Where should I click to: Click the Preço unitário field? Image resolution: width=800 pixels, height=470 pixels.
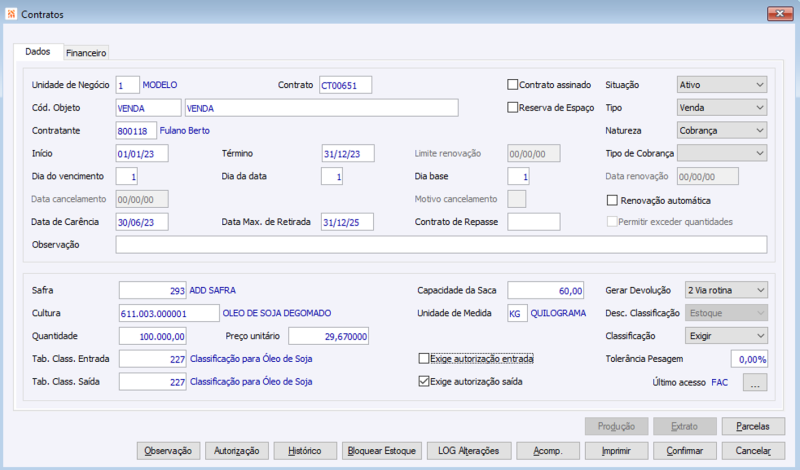(x=329, y=336)
